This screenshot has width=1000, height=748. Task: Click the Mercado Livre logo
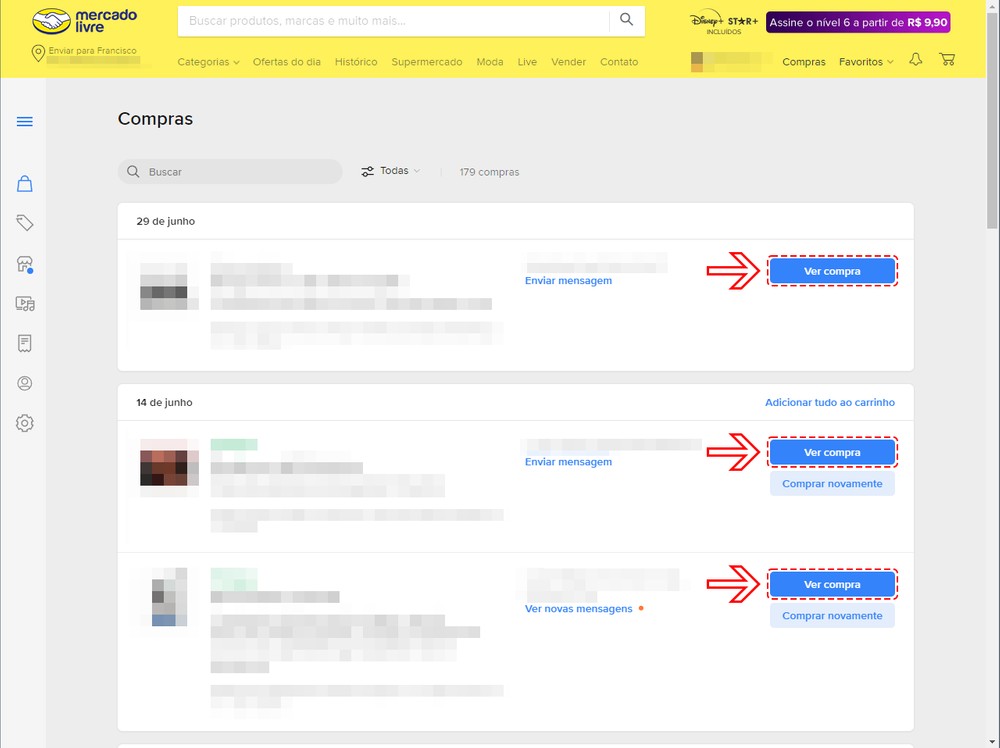84,21
